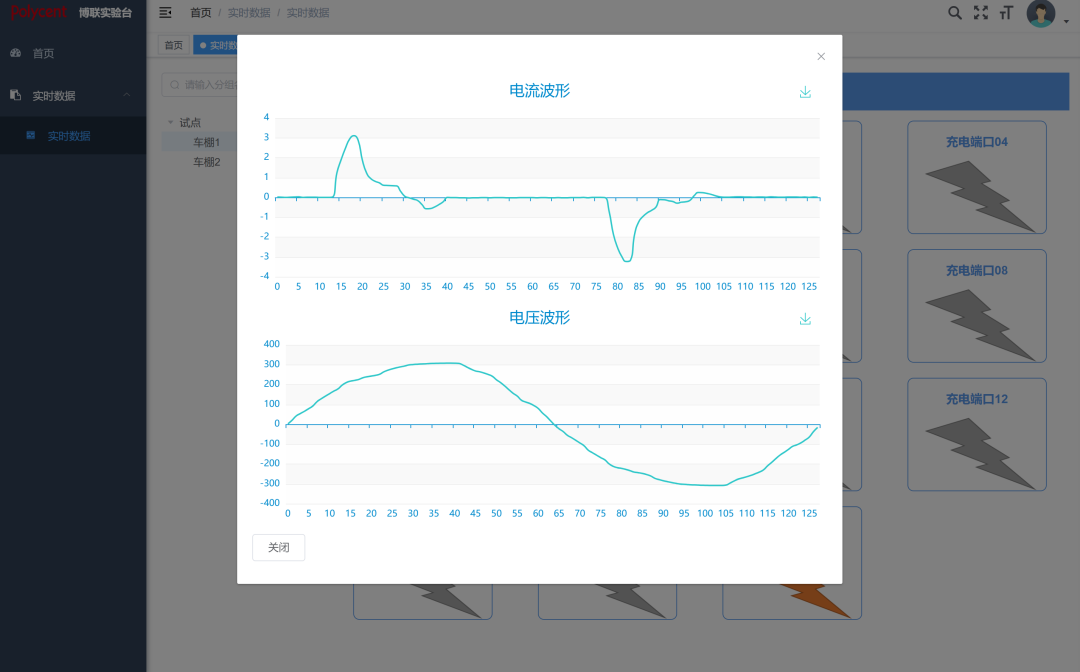This screenshot has height=672, width=1080.
Task: Open 首页 in the sidebar
Action: tap(43, 54)
